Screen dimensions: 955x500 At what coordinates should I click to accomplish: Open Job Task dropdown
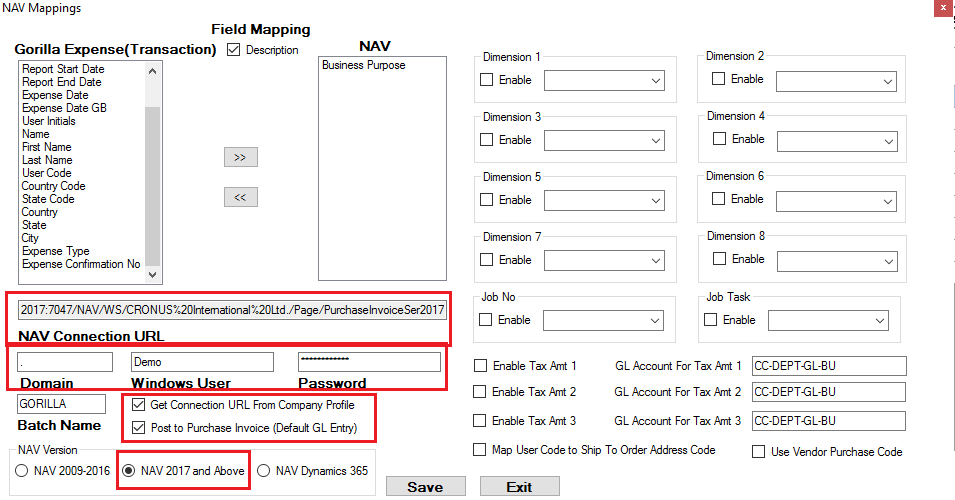pyautogui.click(x=828, y=320)
